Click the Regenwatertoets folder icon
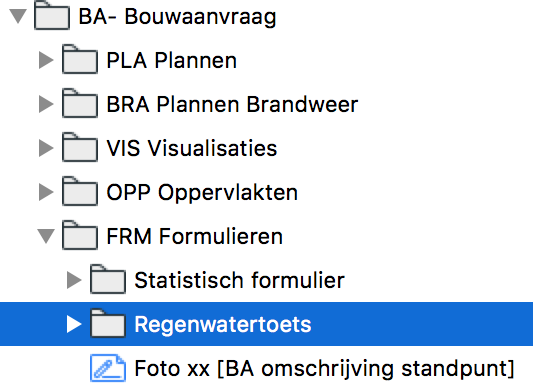Image resolution: width=533 pixels, height=390 pixels. (x=108, y=323)
